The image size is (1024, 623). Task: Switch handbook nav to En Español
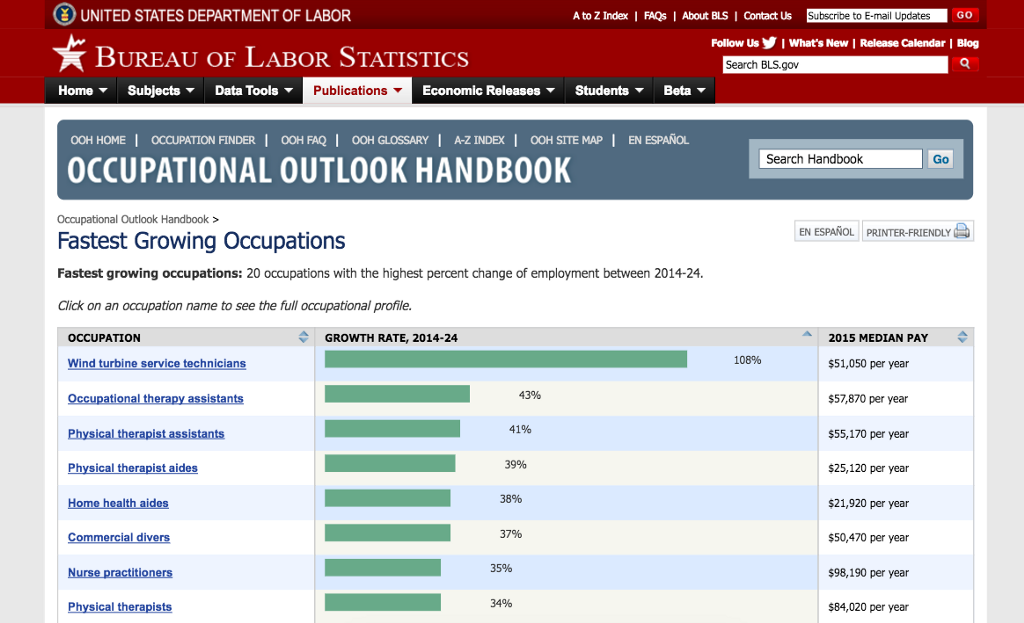click(658, 140)
